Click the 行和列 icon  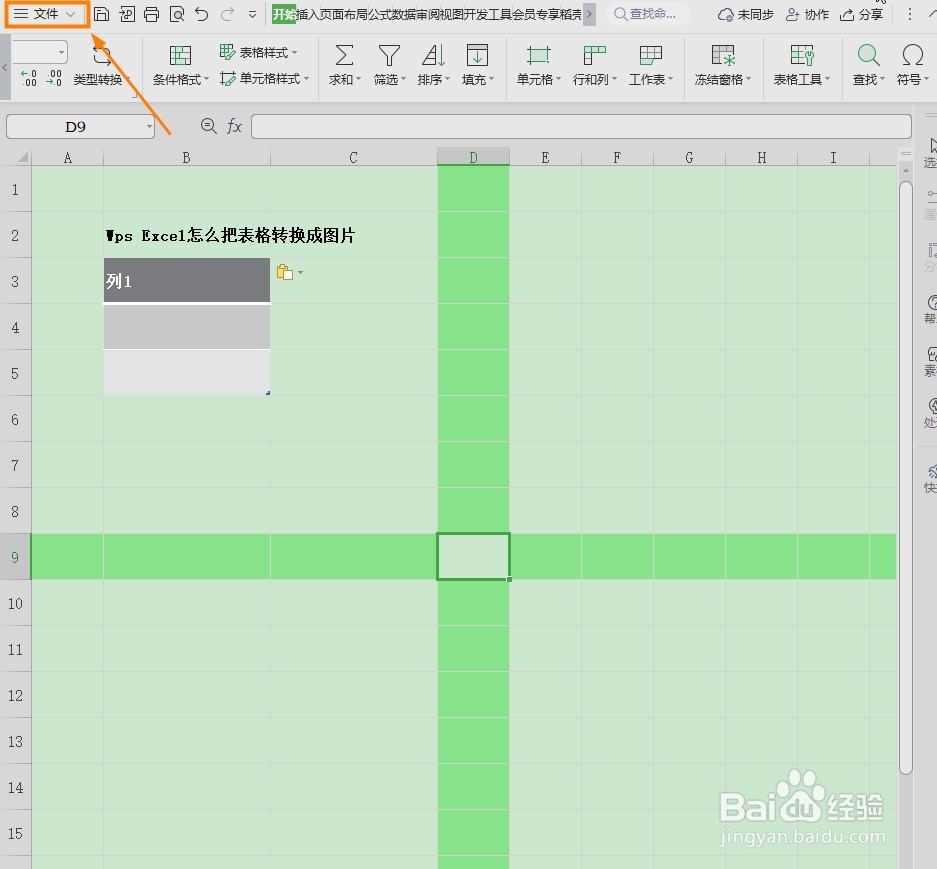(595, 55)
